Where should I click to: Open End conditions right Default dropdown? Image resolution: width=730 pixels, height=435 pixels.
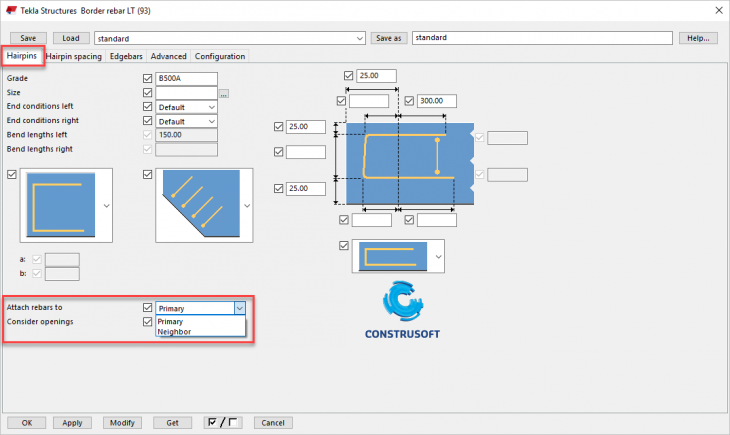[211, 122]
